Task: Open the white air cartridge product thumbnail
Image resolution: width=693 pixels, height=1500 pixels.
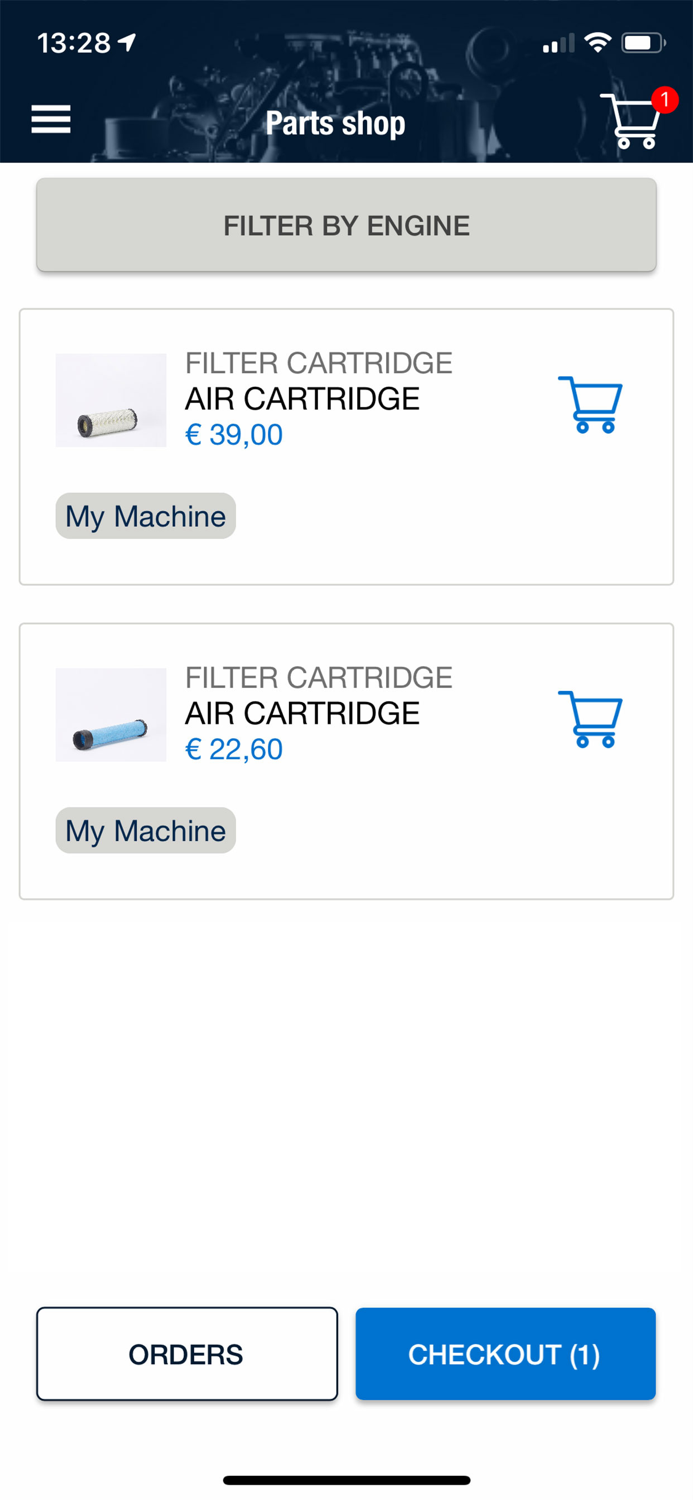Action: point(110,400)
